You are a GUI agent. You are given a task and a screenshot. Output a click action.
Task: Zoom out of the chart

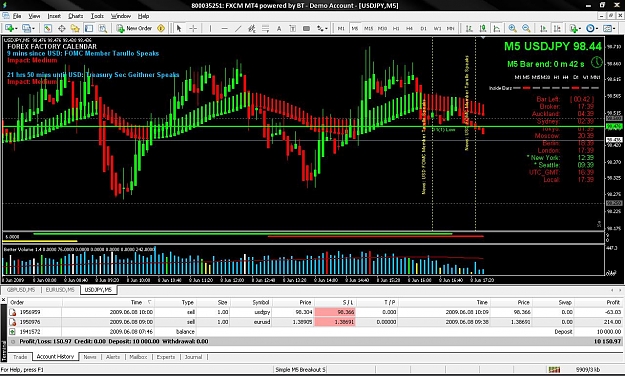pos(526,28)
